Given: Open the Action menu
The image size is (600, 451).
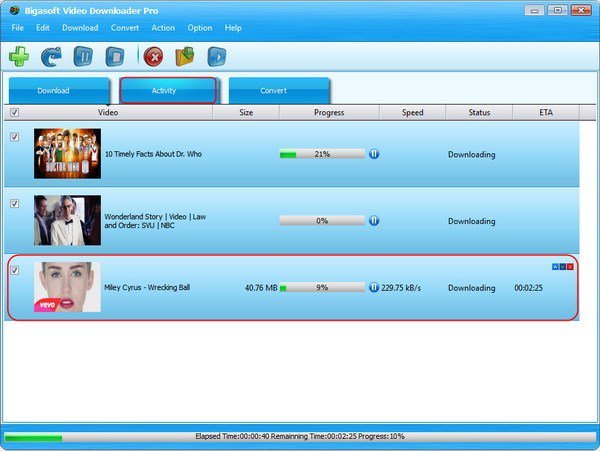Looking at the screenshot, I should (163, 28).
